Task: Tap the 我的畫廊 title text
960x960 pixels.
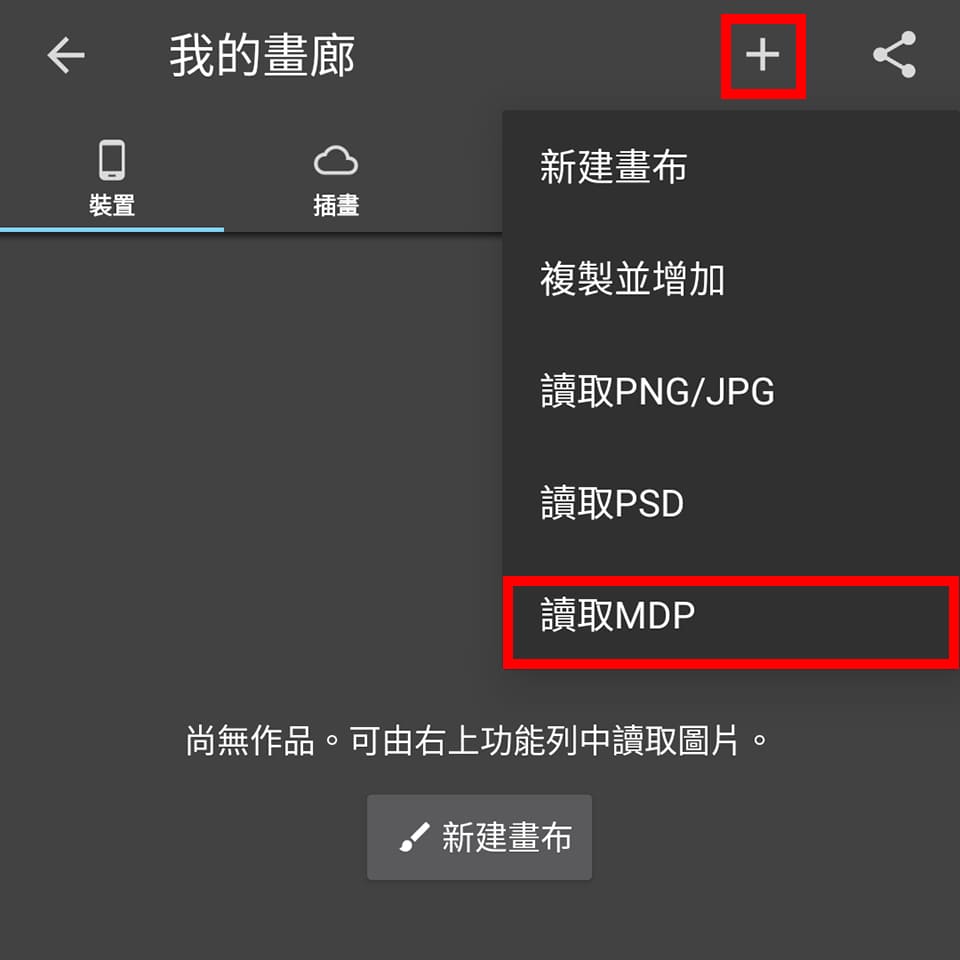Action: 262,56
